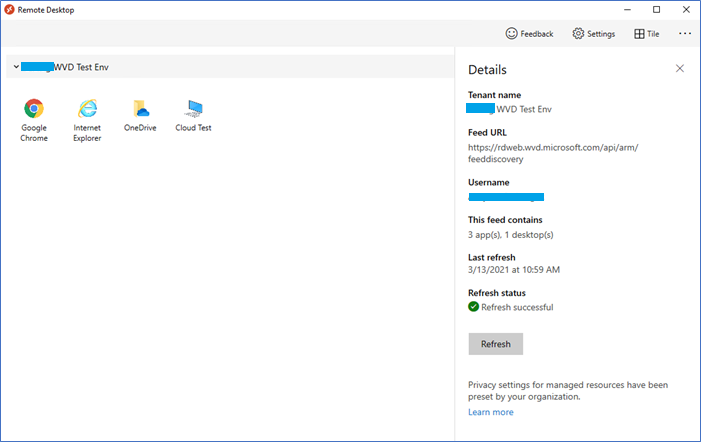Click the '3 app(s), 1 desktop(s)' text
Viewport: 701px width, 442px height.
511,235
